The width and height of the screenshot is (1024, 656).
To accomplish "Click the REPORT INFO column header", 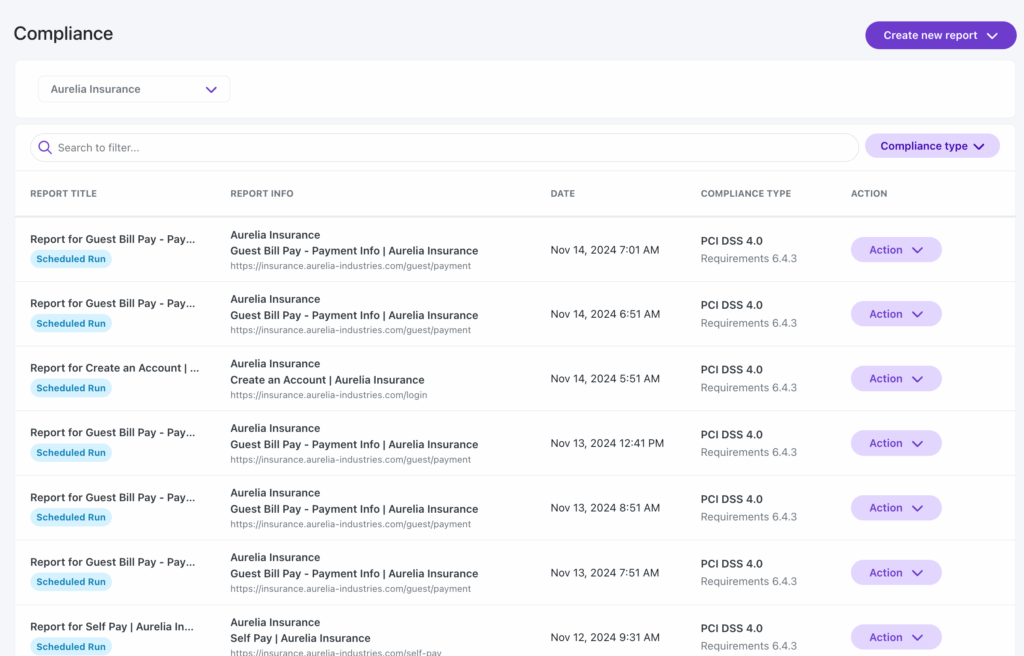I will (x=262, y=193).
